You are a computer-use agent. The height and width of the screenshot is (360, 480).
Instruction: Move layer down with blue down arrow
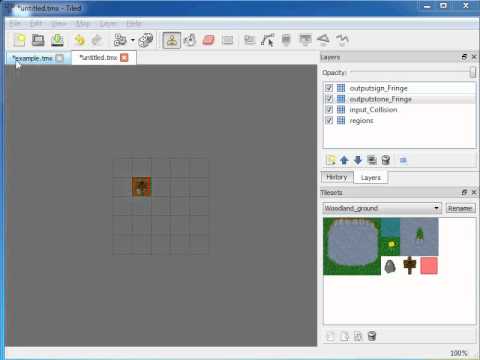coord(358,160)
